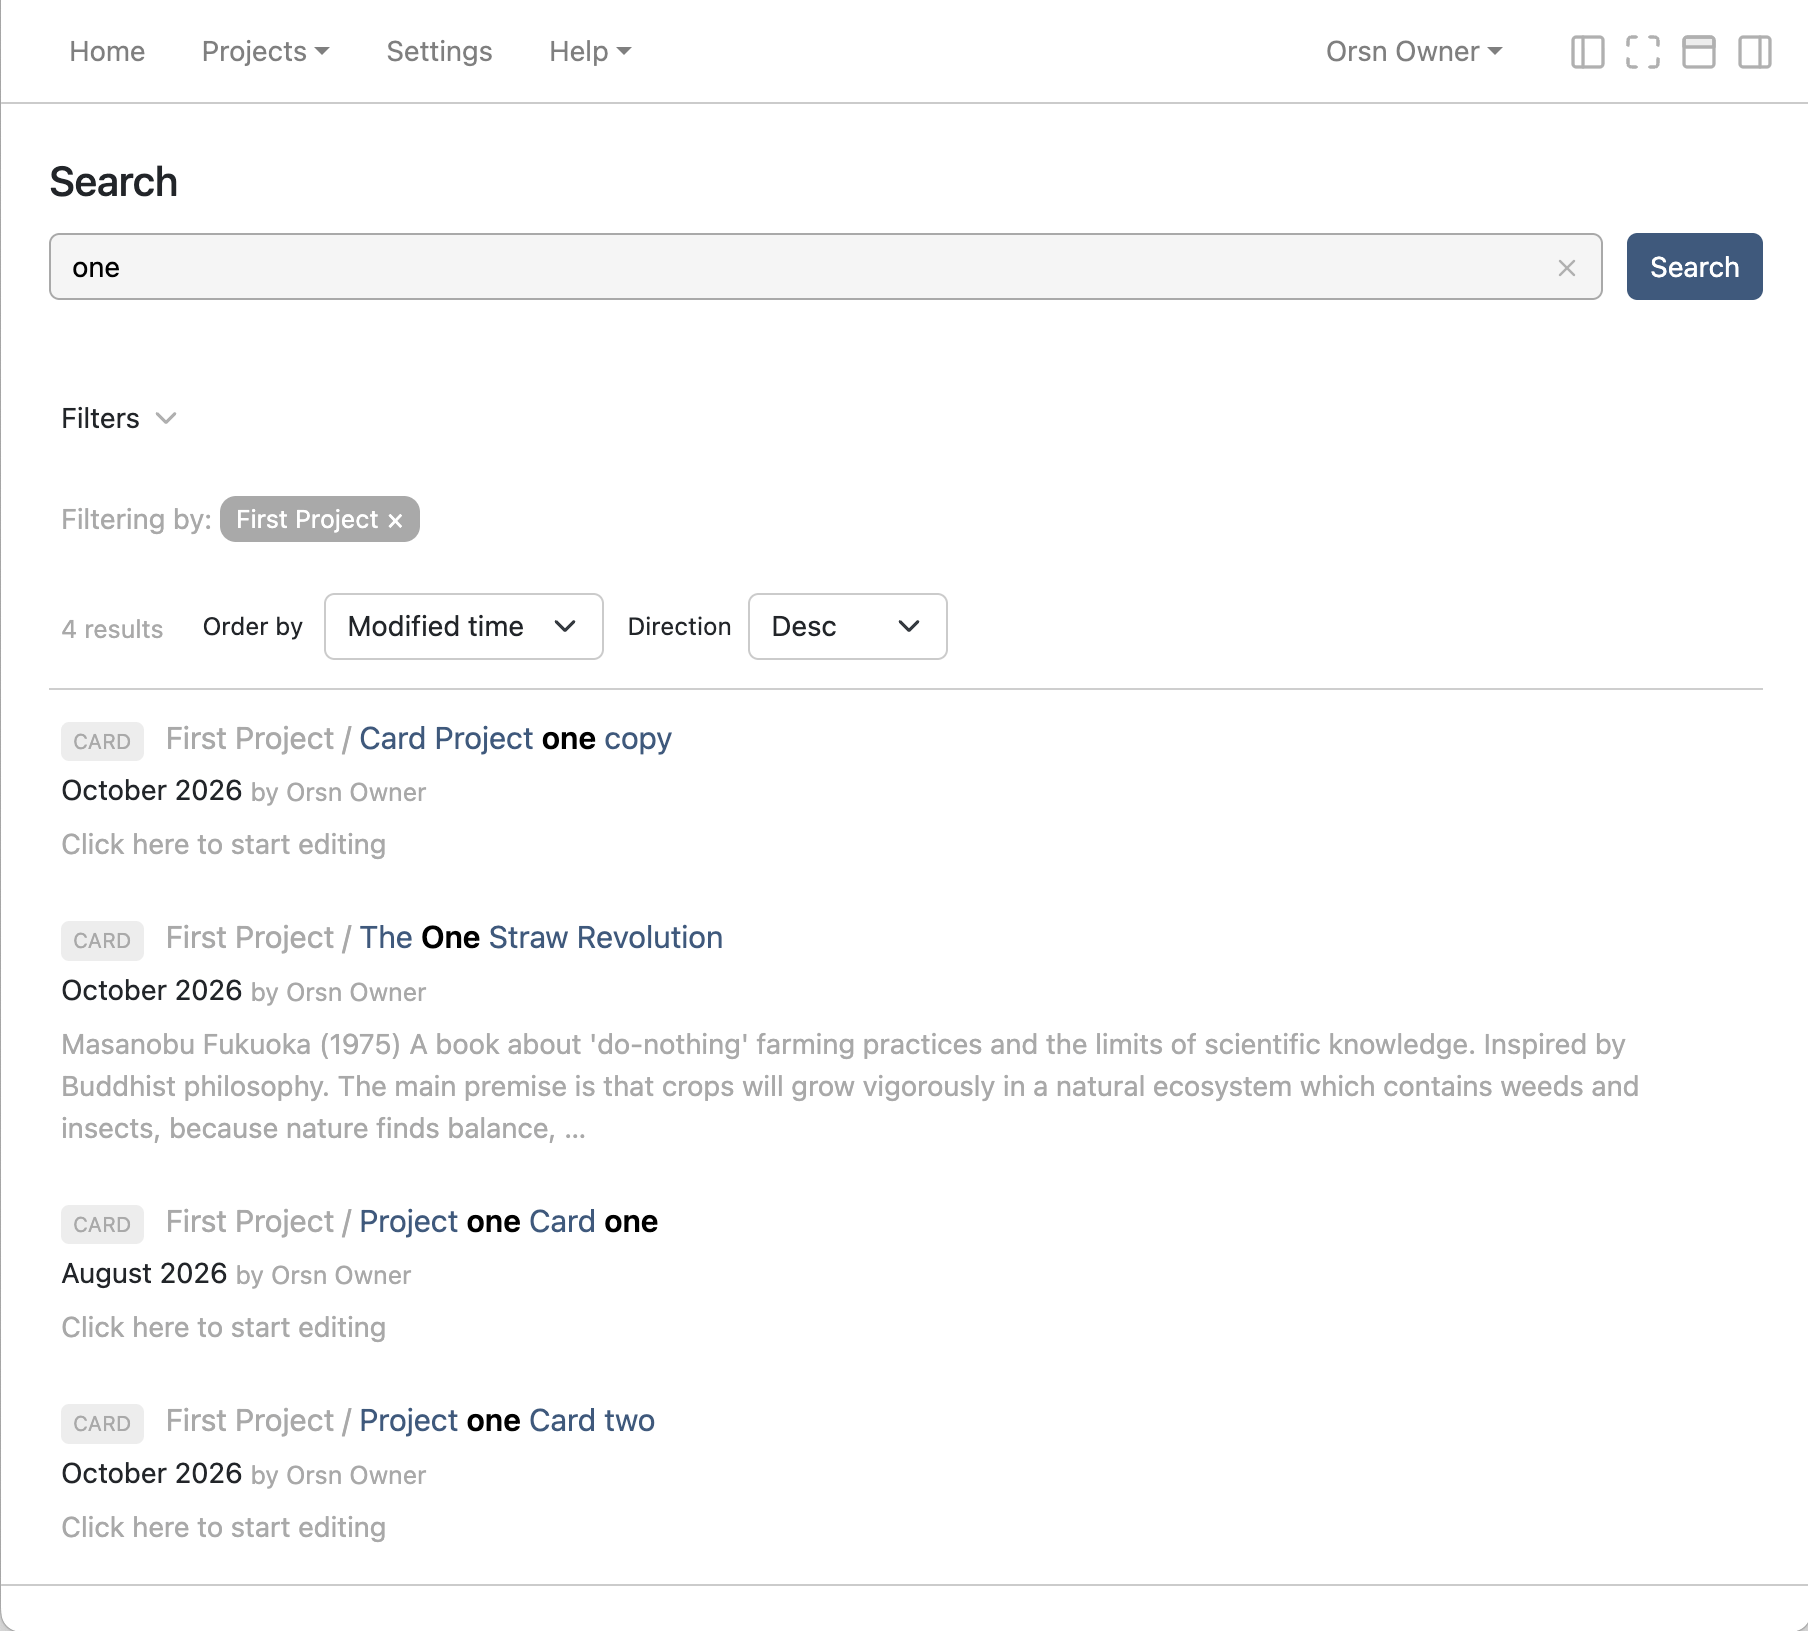Click the Masanobu Fukuoka description excerpt
The width and height of the screenshot is (1808, 1631).
[850, 1086]
